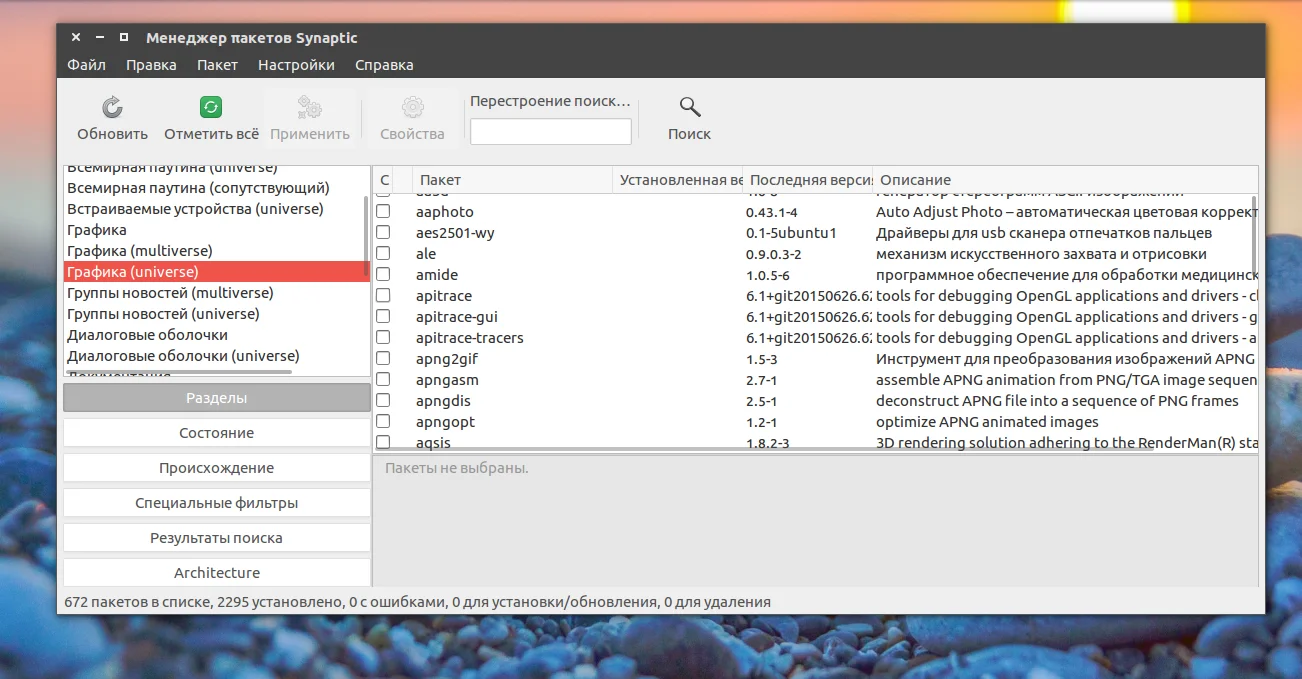The width and height of the screenshot is (1302, 679).
Task: Select the apngopt package name
Action: pos(445,422)
